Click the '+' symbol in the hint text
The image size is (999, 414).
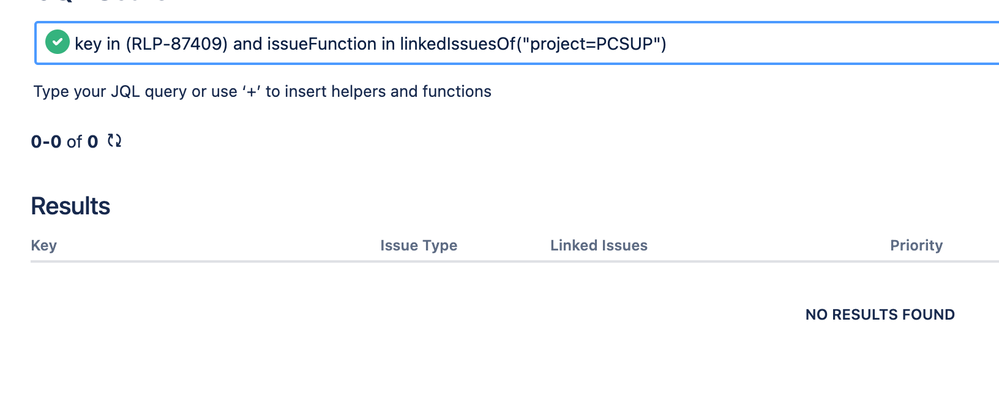click(250, 92)
